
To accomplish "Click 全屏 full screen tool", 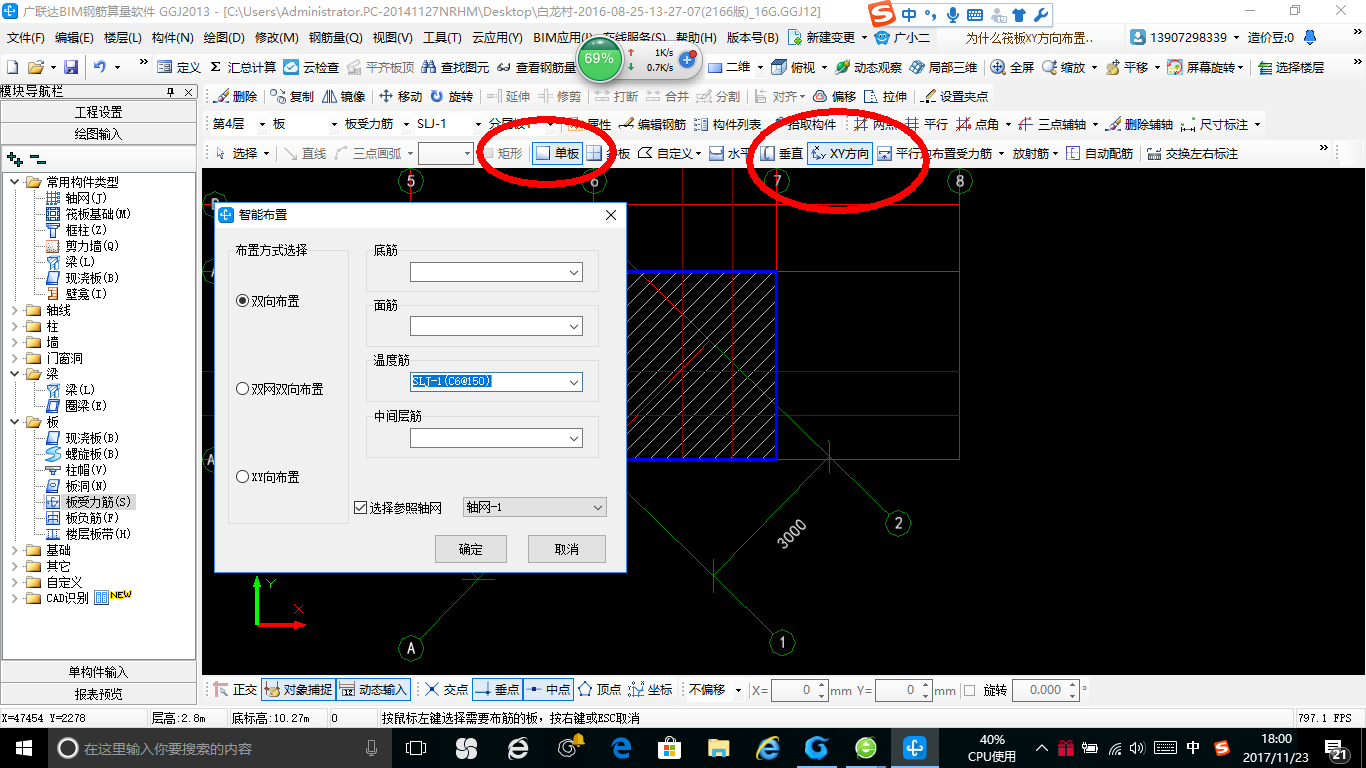I will click(1012, 67).
